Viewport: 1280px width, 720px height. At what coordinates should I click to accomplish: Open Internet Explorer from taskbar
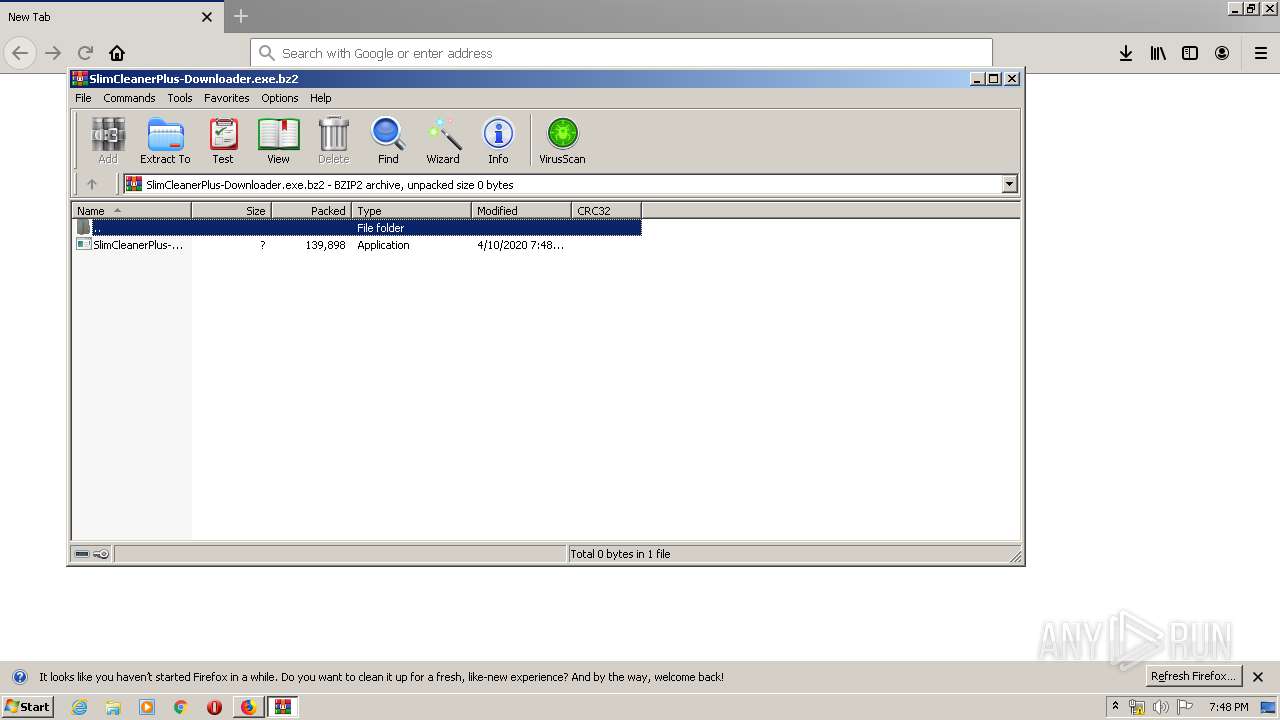click(79, 707)
